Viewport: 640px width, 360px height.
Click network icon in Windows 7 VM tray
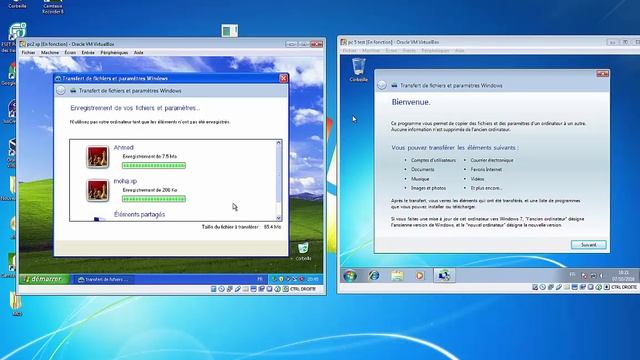tap(593, 276)
